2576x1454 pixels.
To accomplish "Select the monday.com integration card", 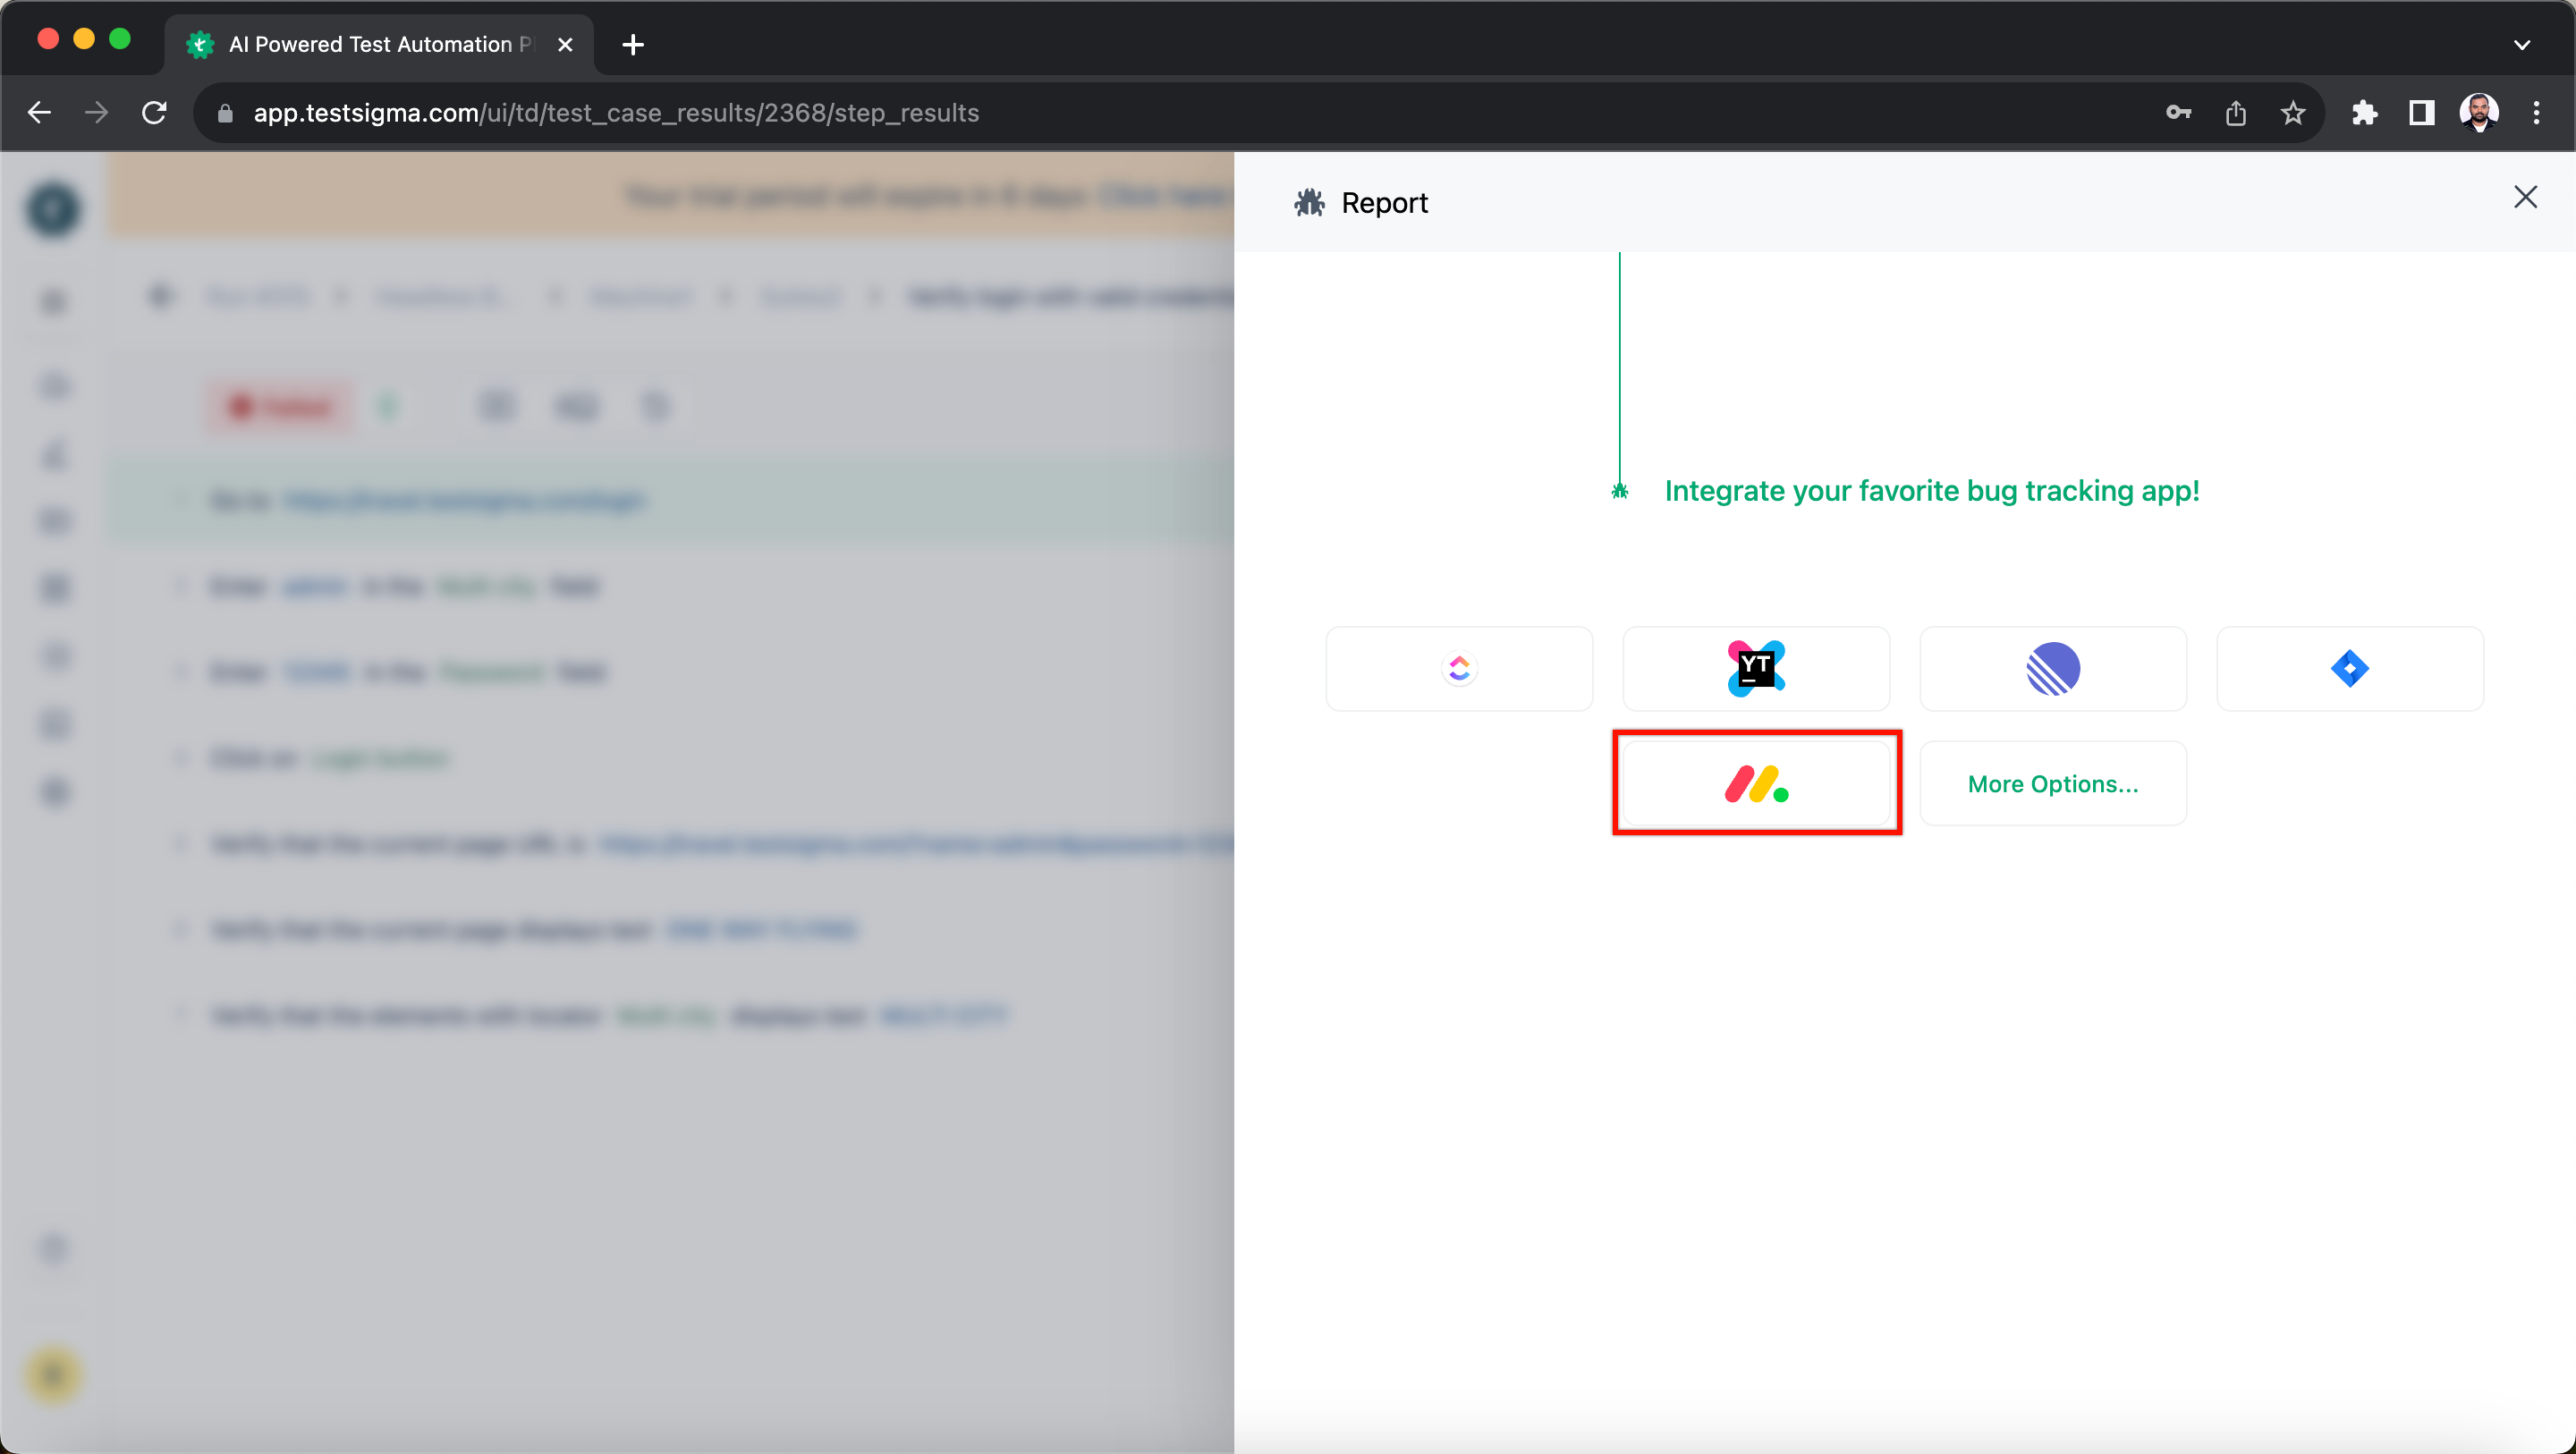I will click(x=1756, y=783).
